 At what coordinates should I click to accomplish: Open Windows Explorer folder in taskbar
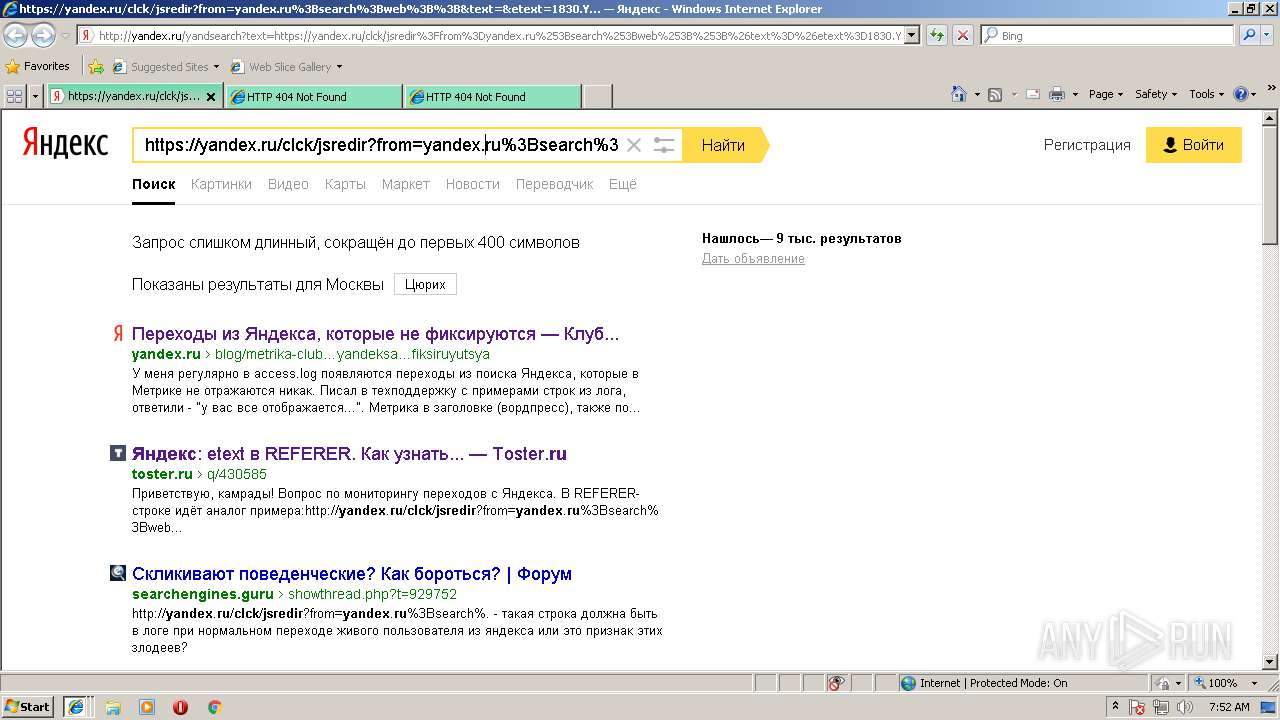pos(113,707)
